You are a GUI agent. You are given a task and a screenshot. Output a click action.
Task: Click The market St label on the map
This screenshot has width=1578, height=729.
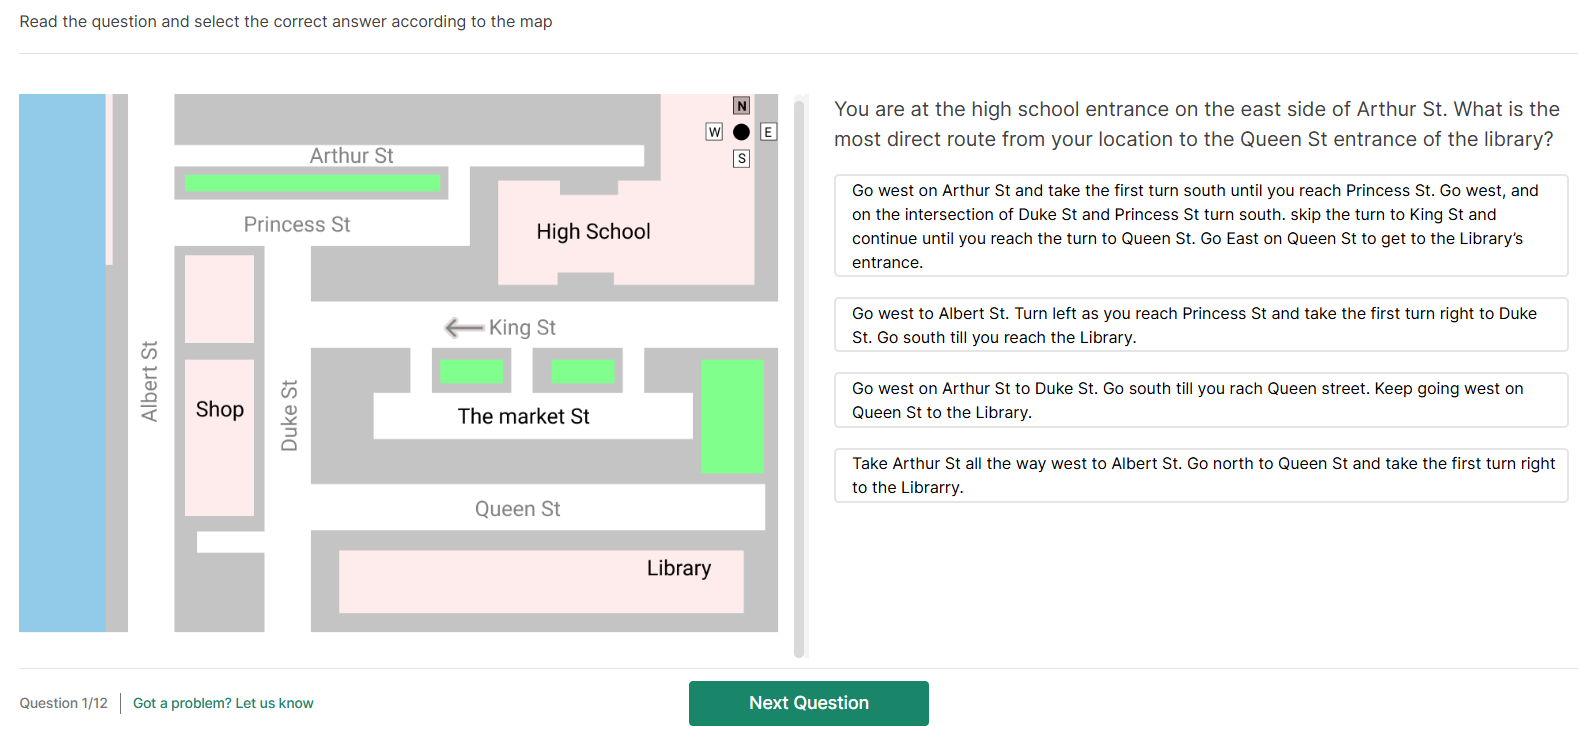tap(523, 417)
